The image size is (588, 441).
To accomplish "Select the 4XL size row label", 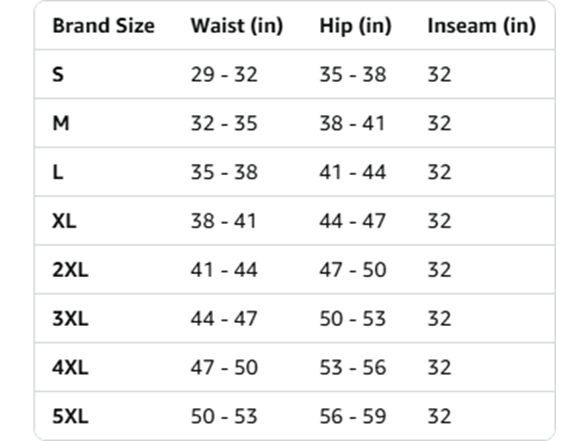I will (x=70, y=367).
